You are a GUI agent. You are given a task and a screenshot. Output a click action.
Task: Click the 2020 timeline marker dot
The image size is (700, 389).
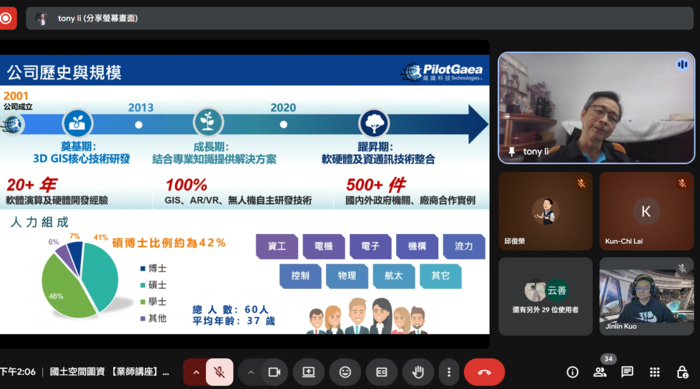(x=283, y=125)
